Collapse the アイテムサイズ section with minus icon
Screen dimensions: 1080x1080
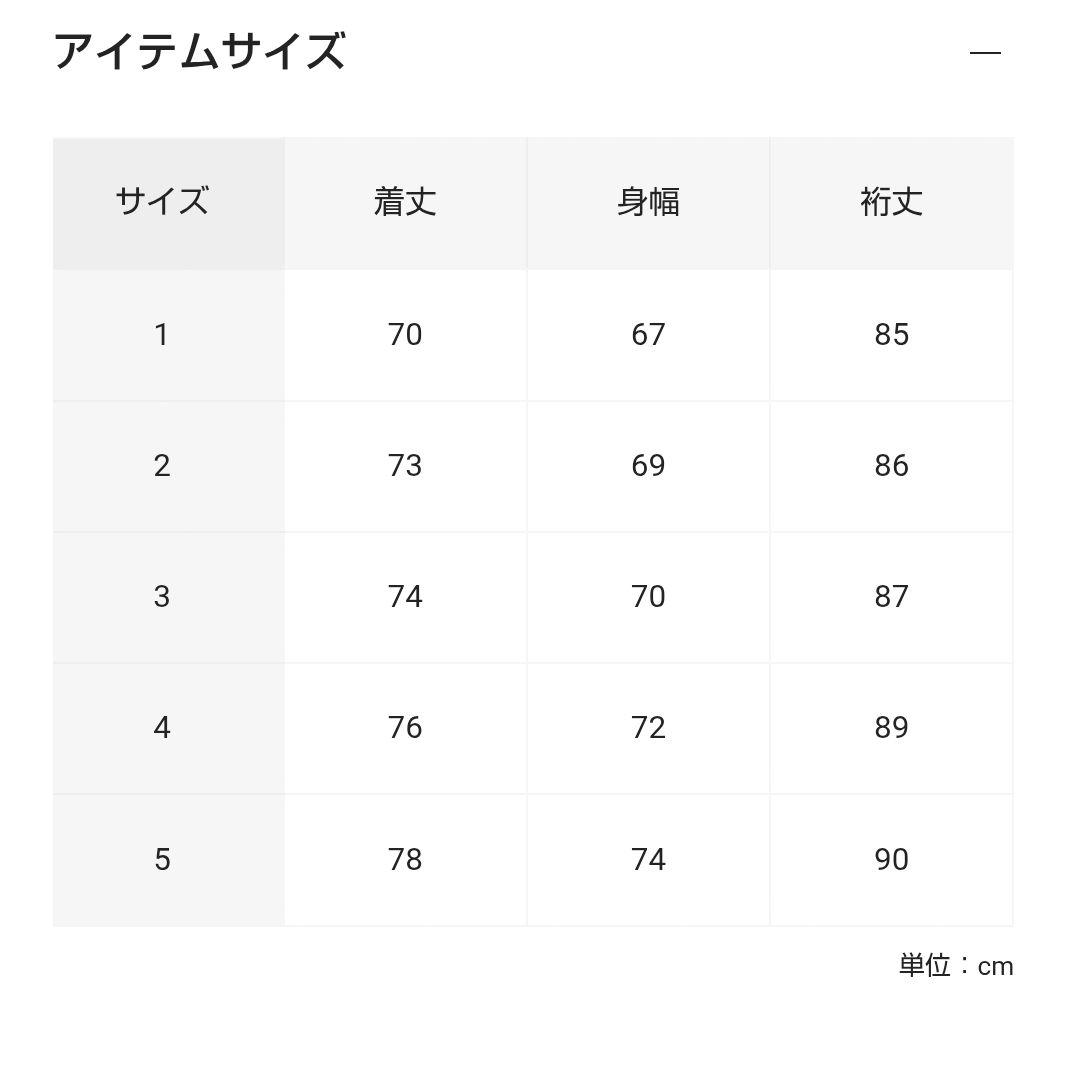(x=985, y=53)
